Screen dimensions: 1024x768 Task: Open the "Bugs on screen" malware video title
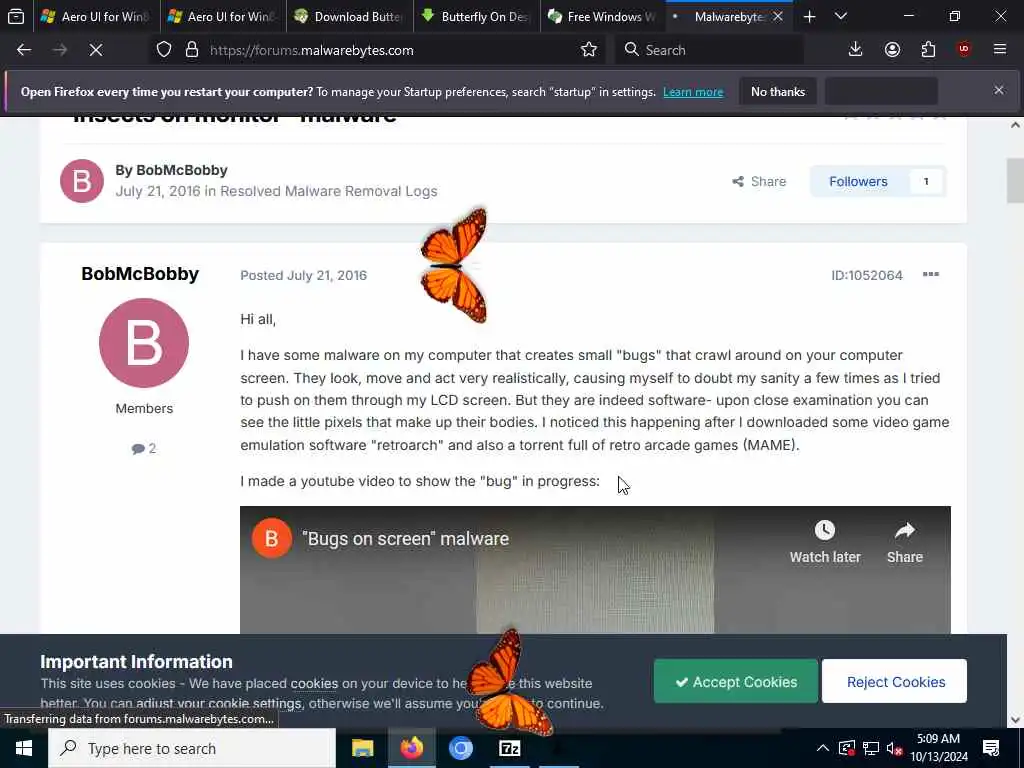coord(405,539)
